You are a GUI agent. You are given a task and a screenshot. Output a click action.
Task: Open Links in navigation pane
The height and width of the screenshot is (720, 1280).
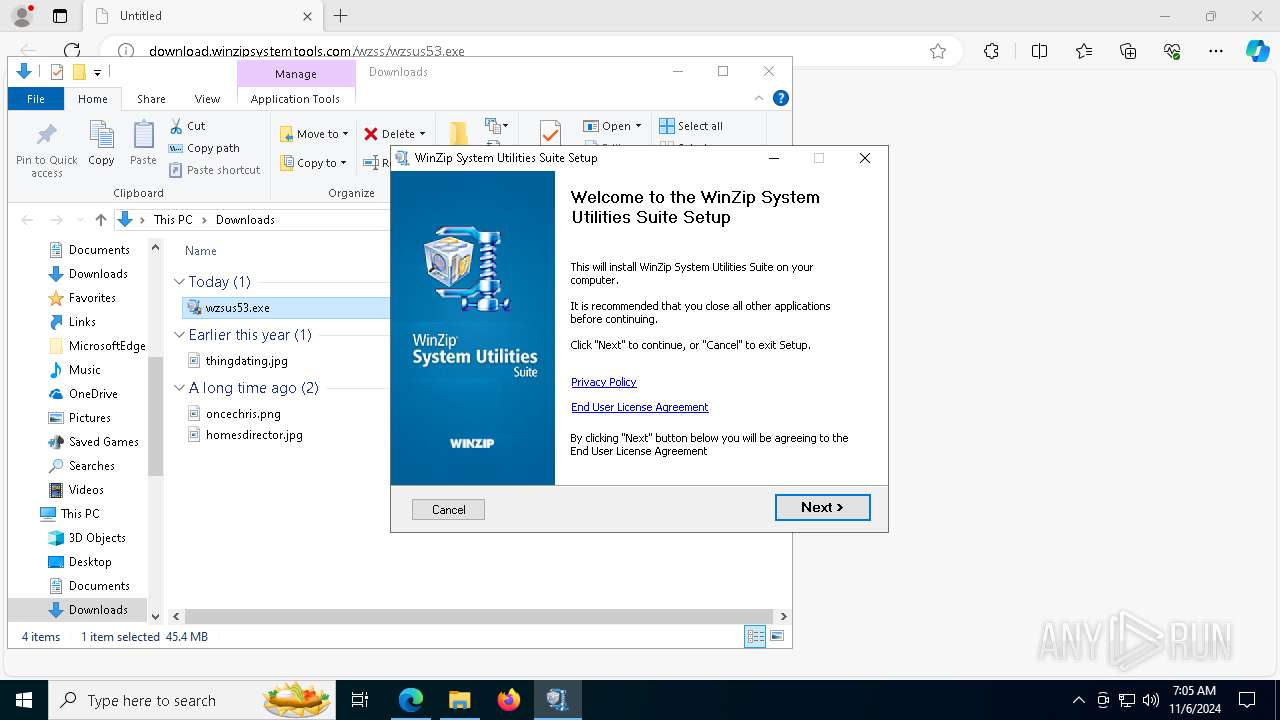coord(82,322)
